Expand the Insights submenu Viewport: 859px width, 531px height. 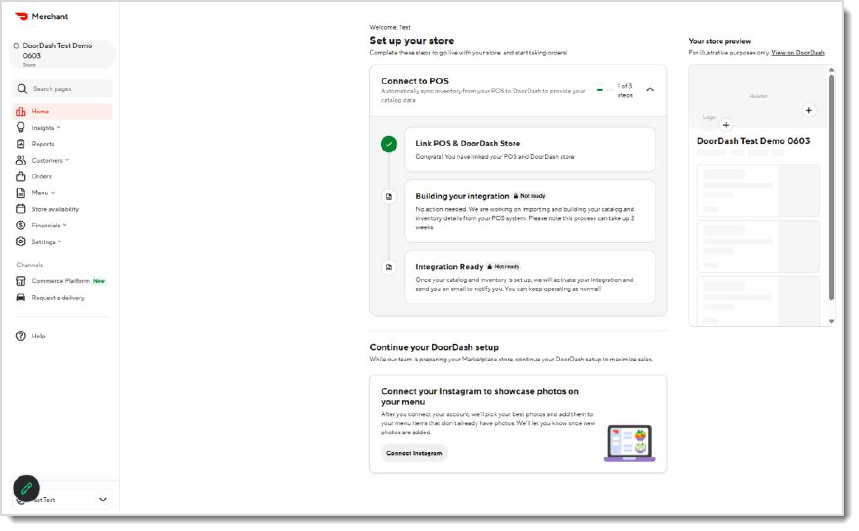(59, 128)
